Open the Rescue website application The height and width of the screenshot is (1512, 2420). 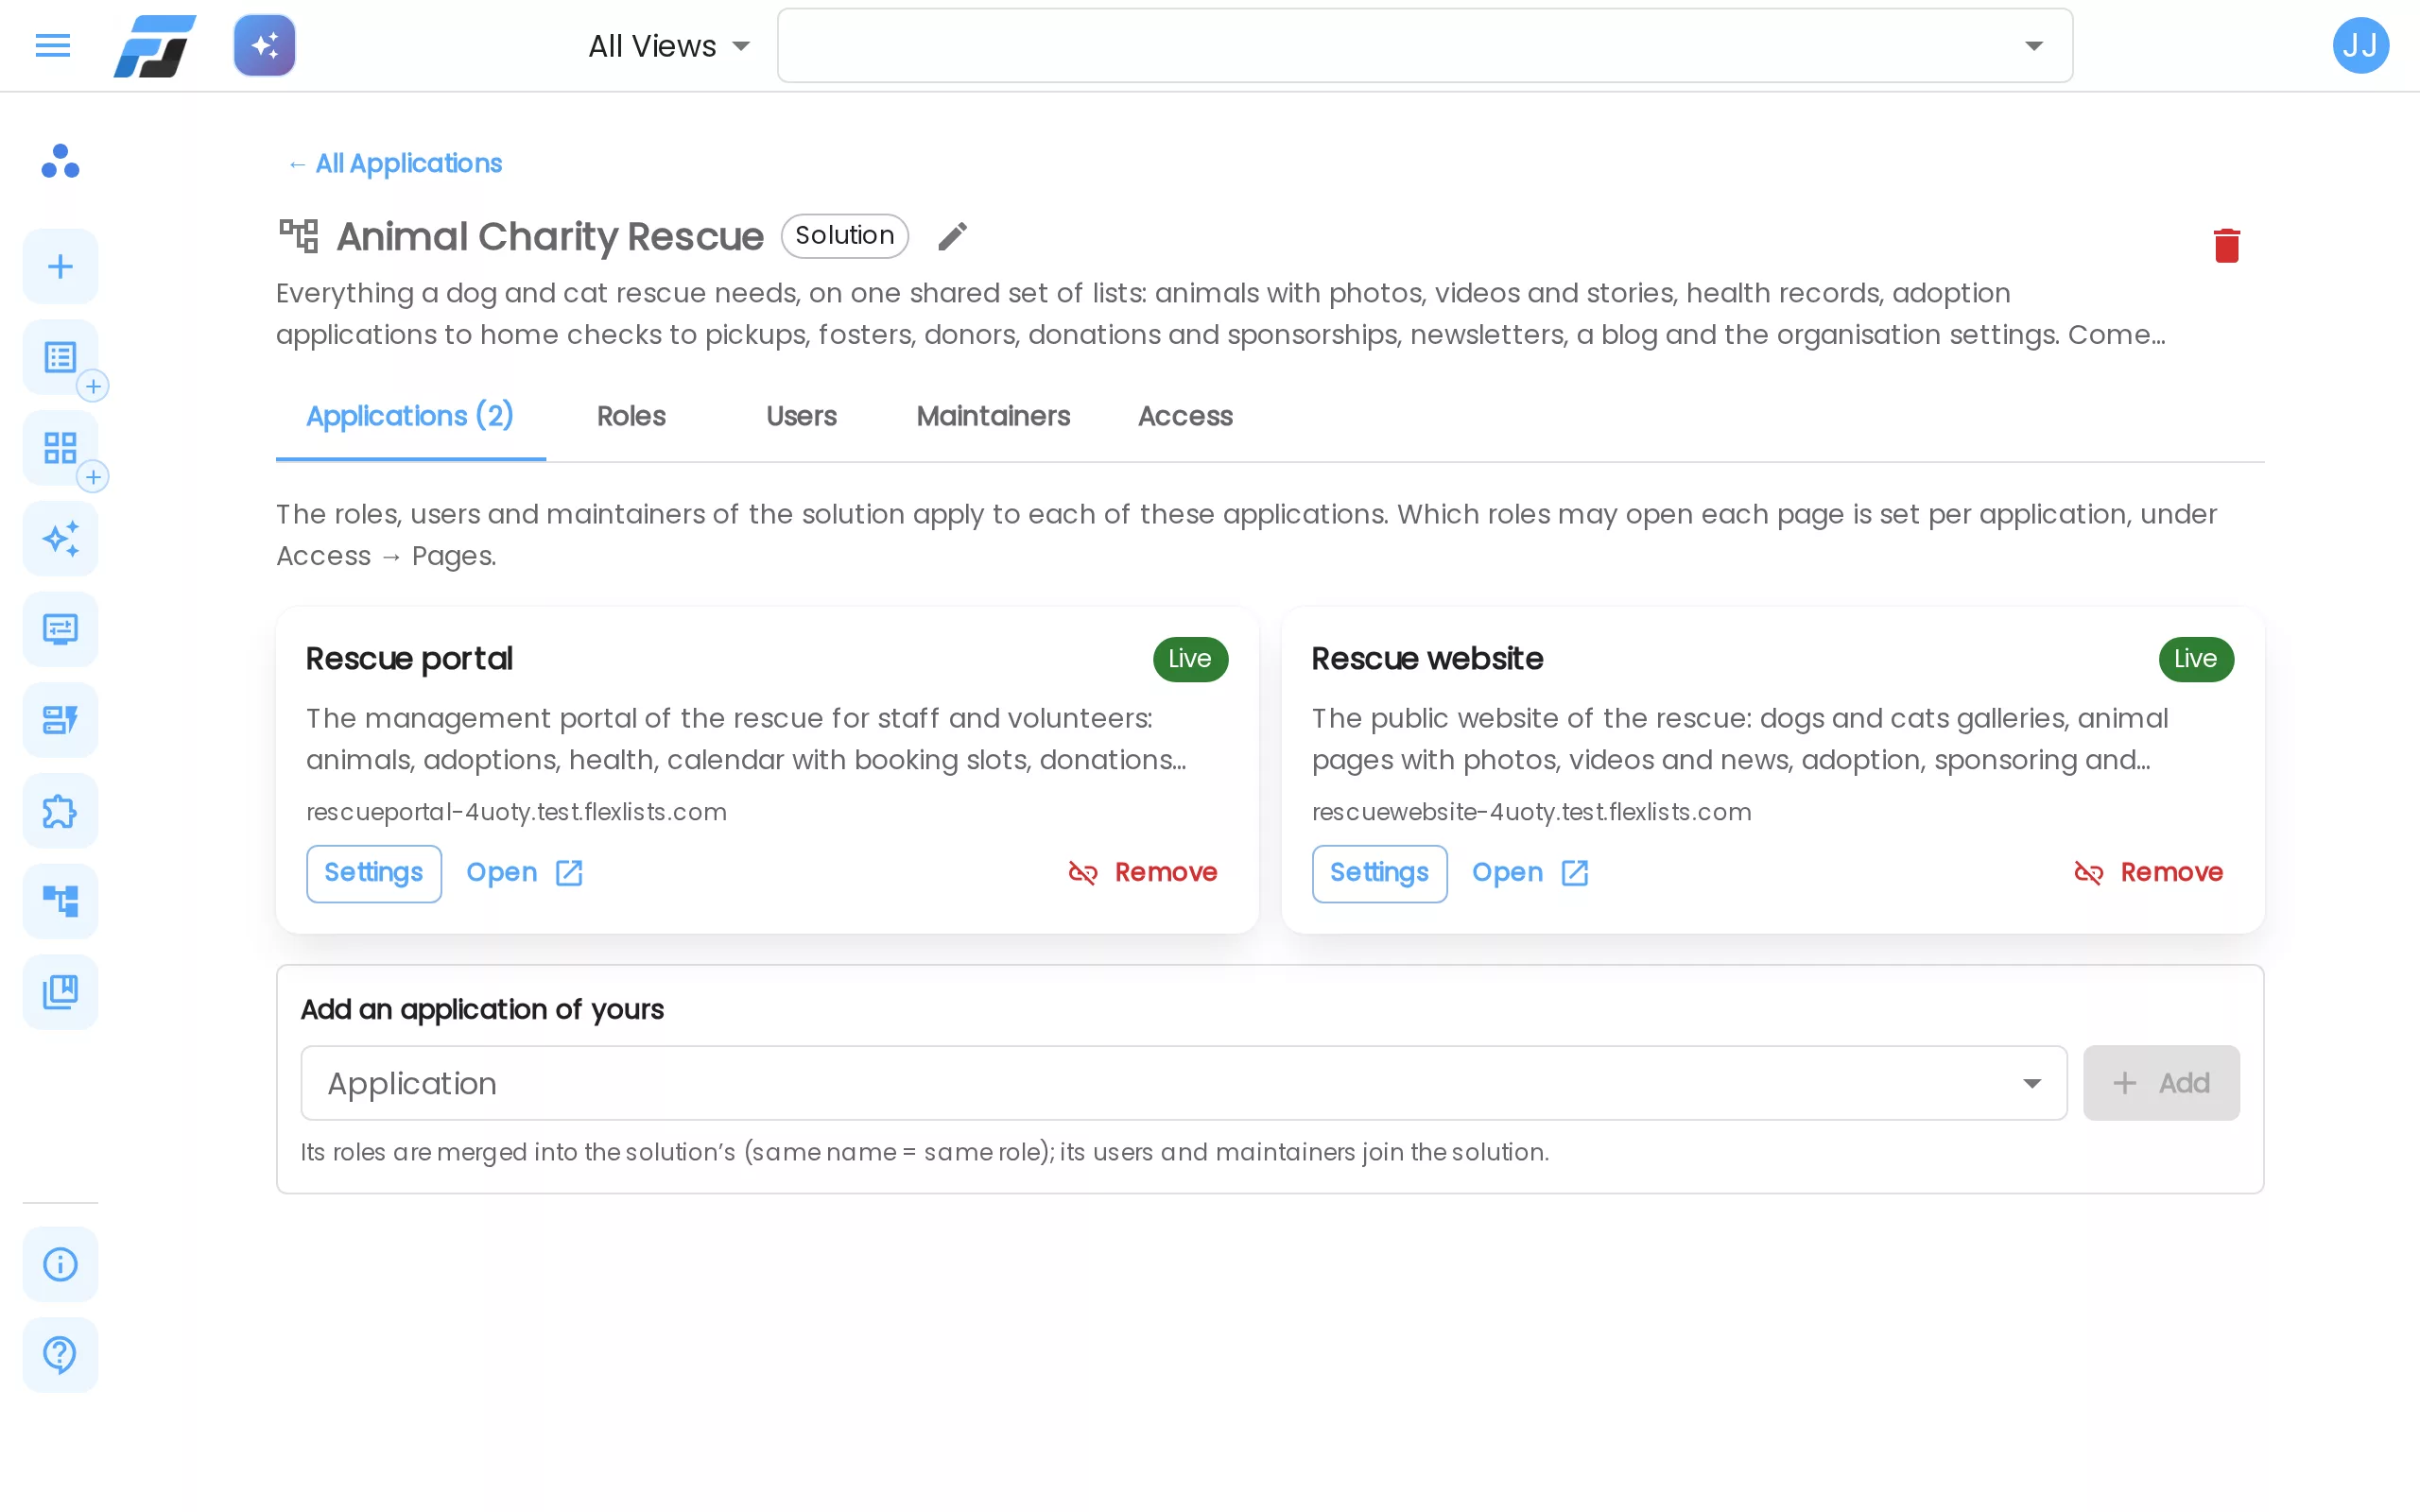pos(1530,873)
